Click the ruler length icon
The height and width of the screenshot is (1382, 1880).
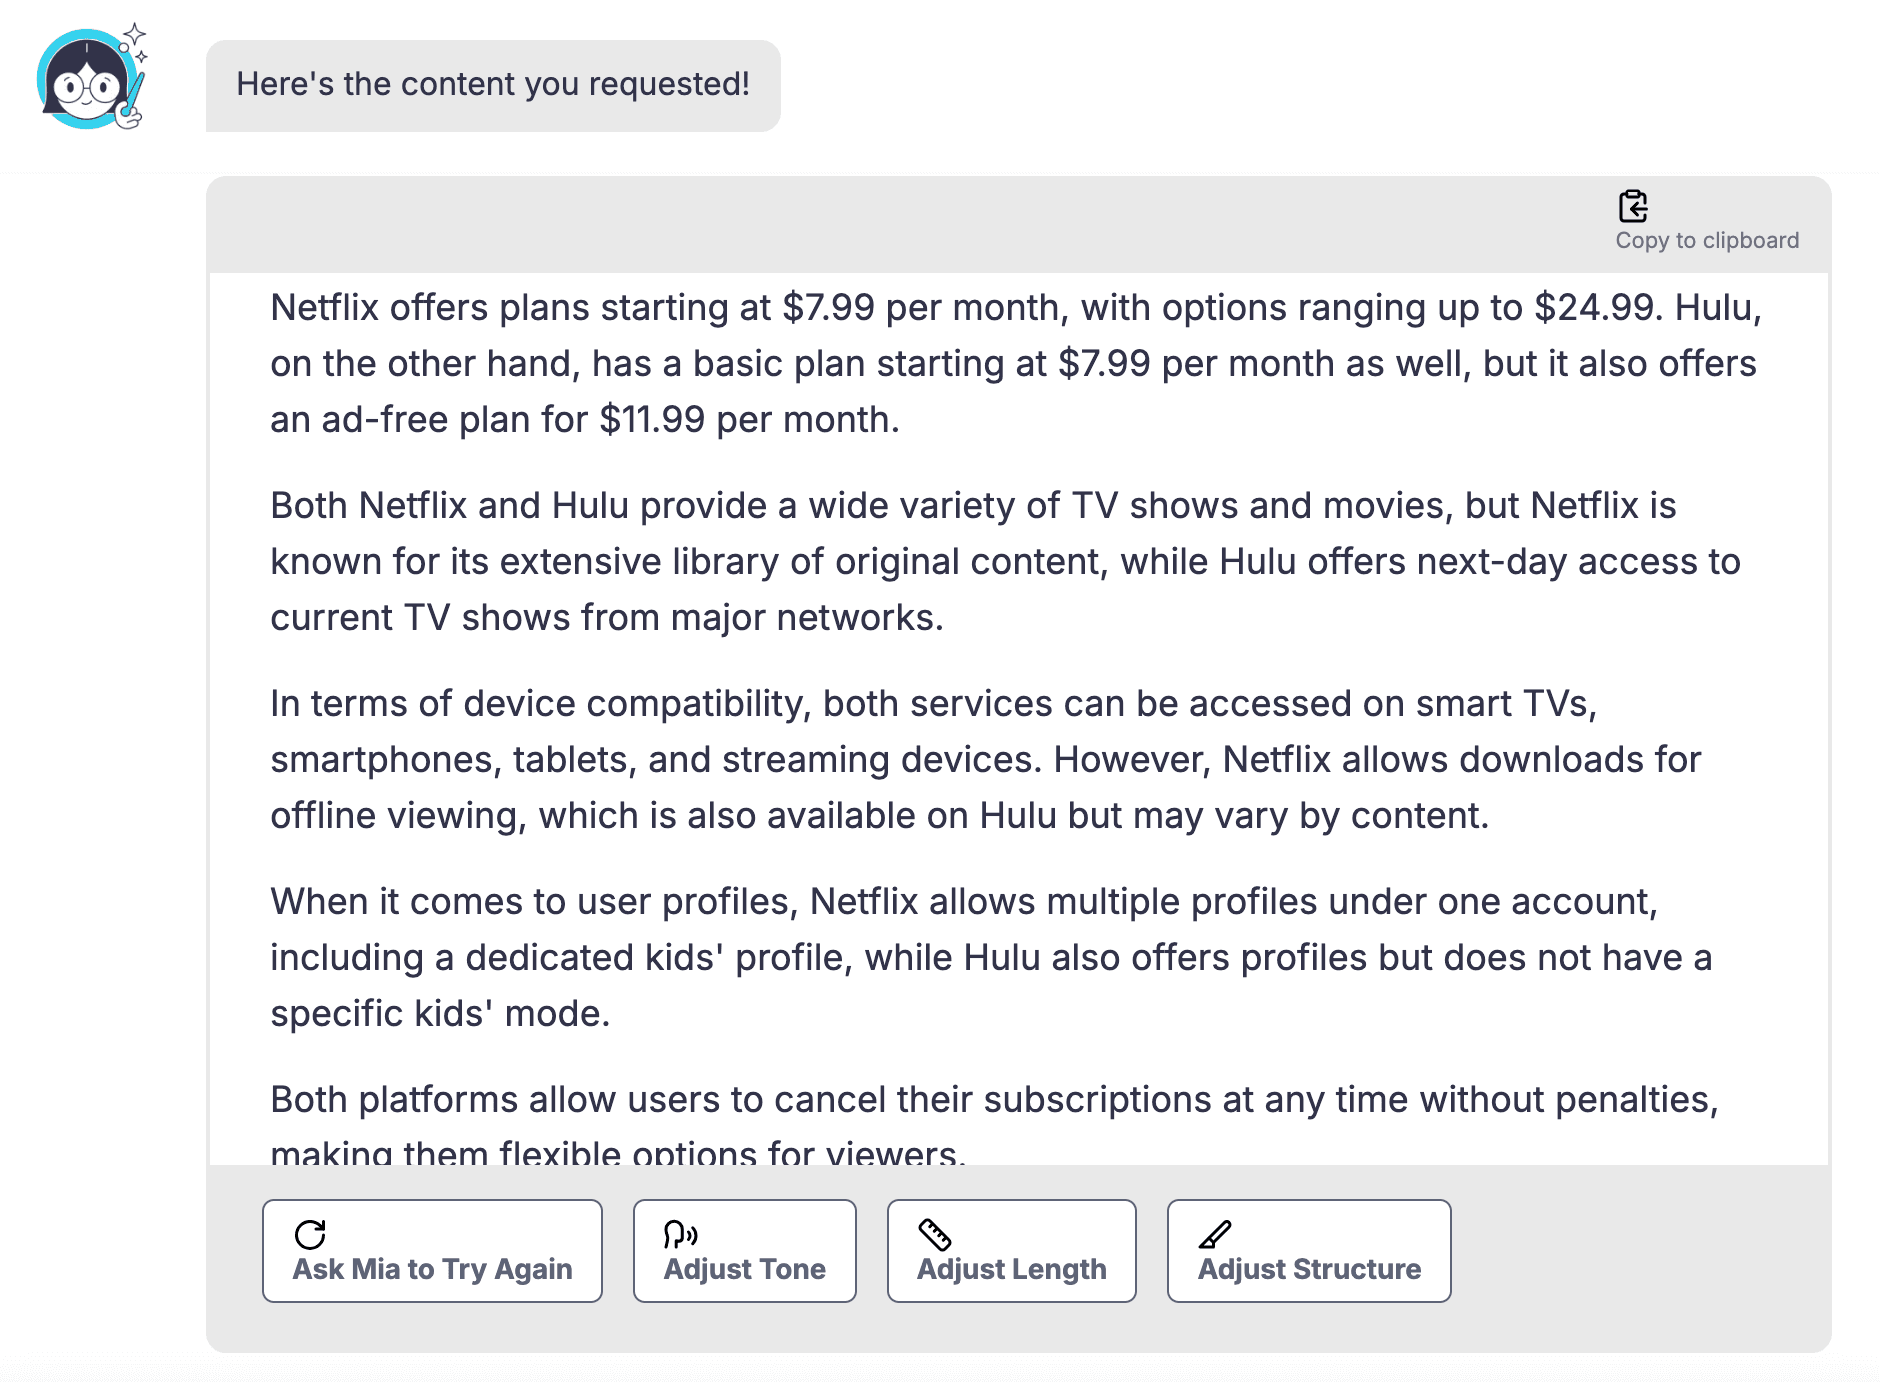(935, 1235)
